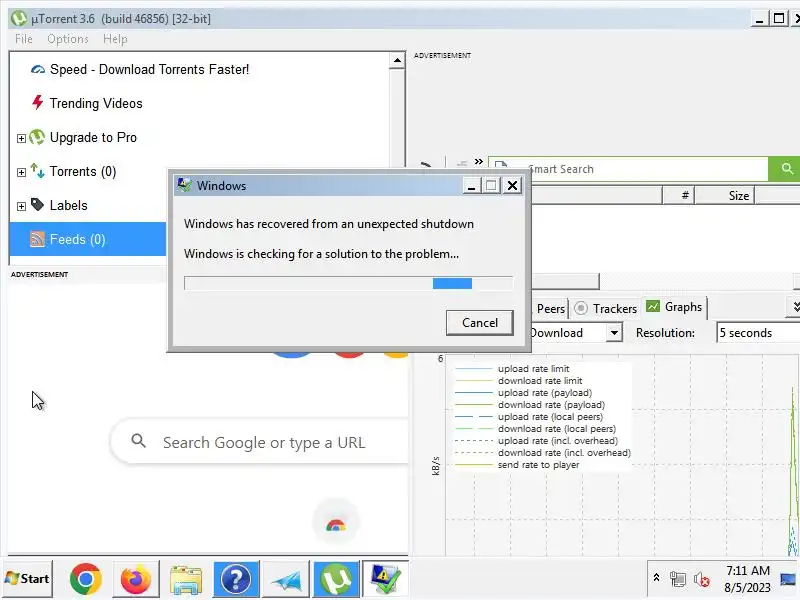This screenshot has width=800, height=600.
Task: Click the show desktop monitor icon
Action: click(x=788, y=579)
